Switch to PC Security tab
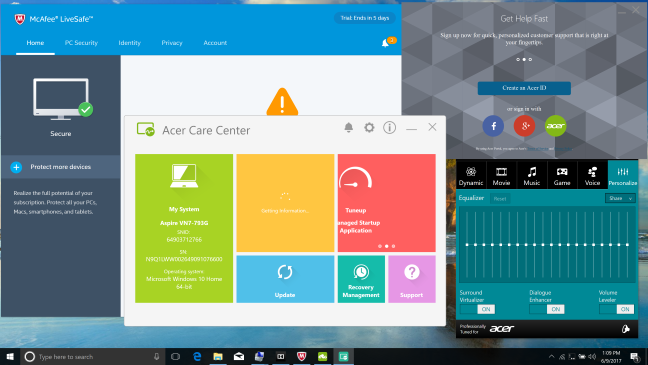648x365 pixels. 81,43
